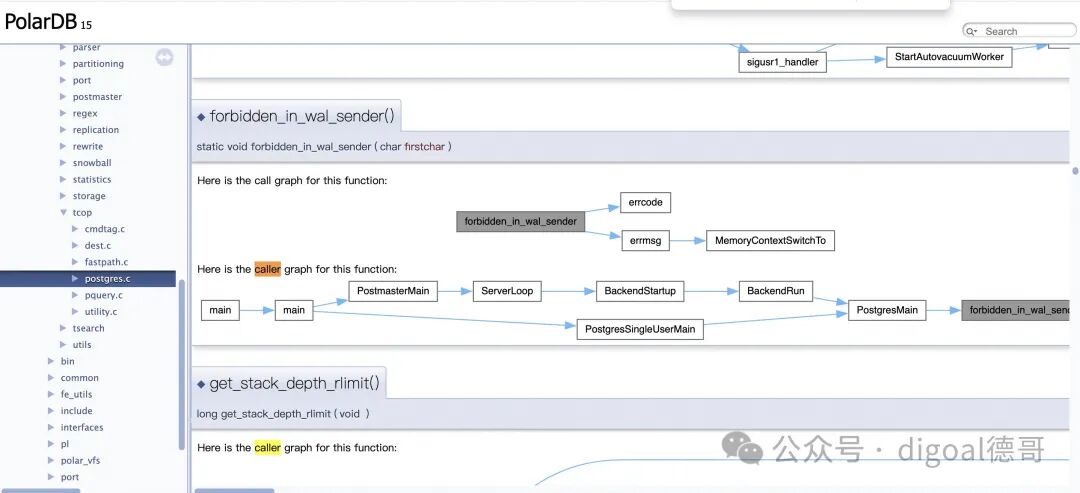This screenshot has width=1080, height=493.
Task: Open the port entry under partitioning
Action: pos(81,80)
